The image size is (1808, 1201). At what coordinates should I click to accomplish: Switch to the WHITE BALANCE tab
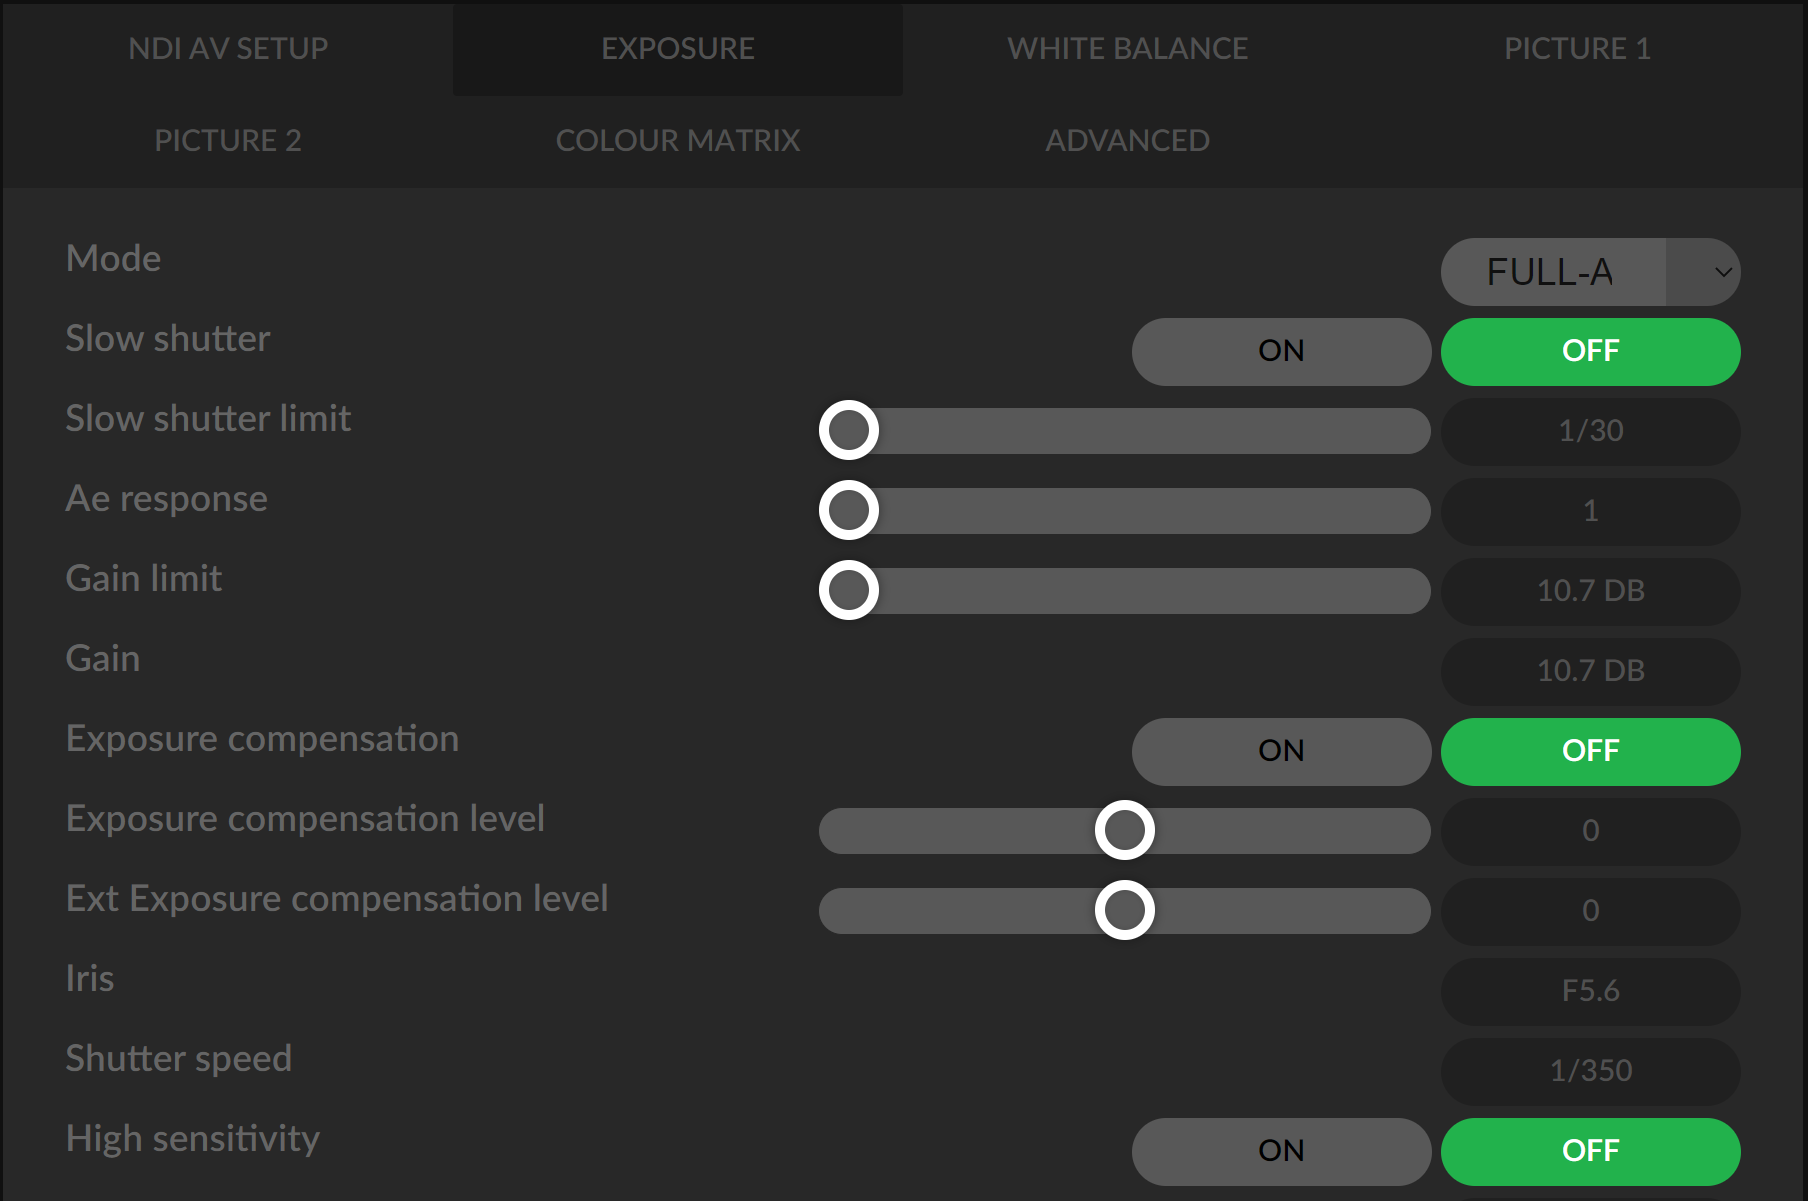click(1127, 48)
